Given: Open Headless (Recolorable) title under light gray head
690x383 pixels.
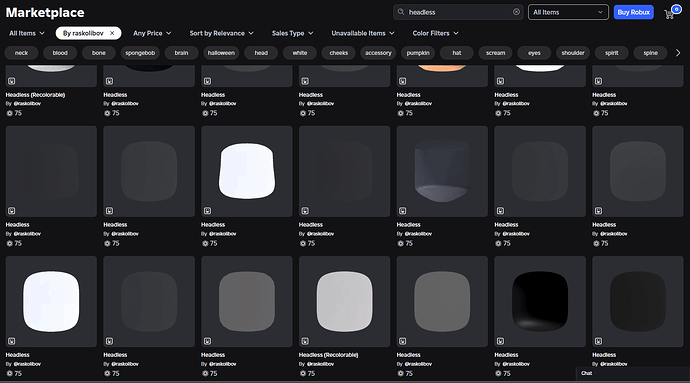Looking at the screenshot, I should [328, 355].
